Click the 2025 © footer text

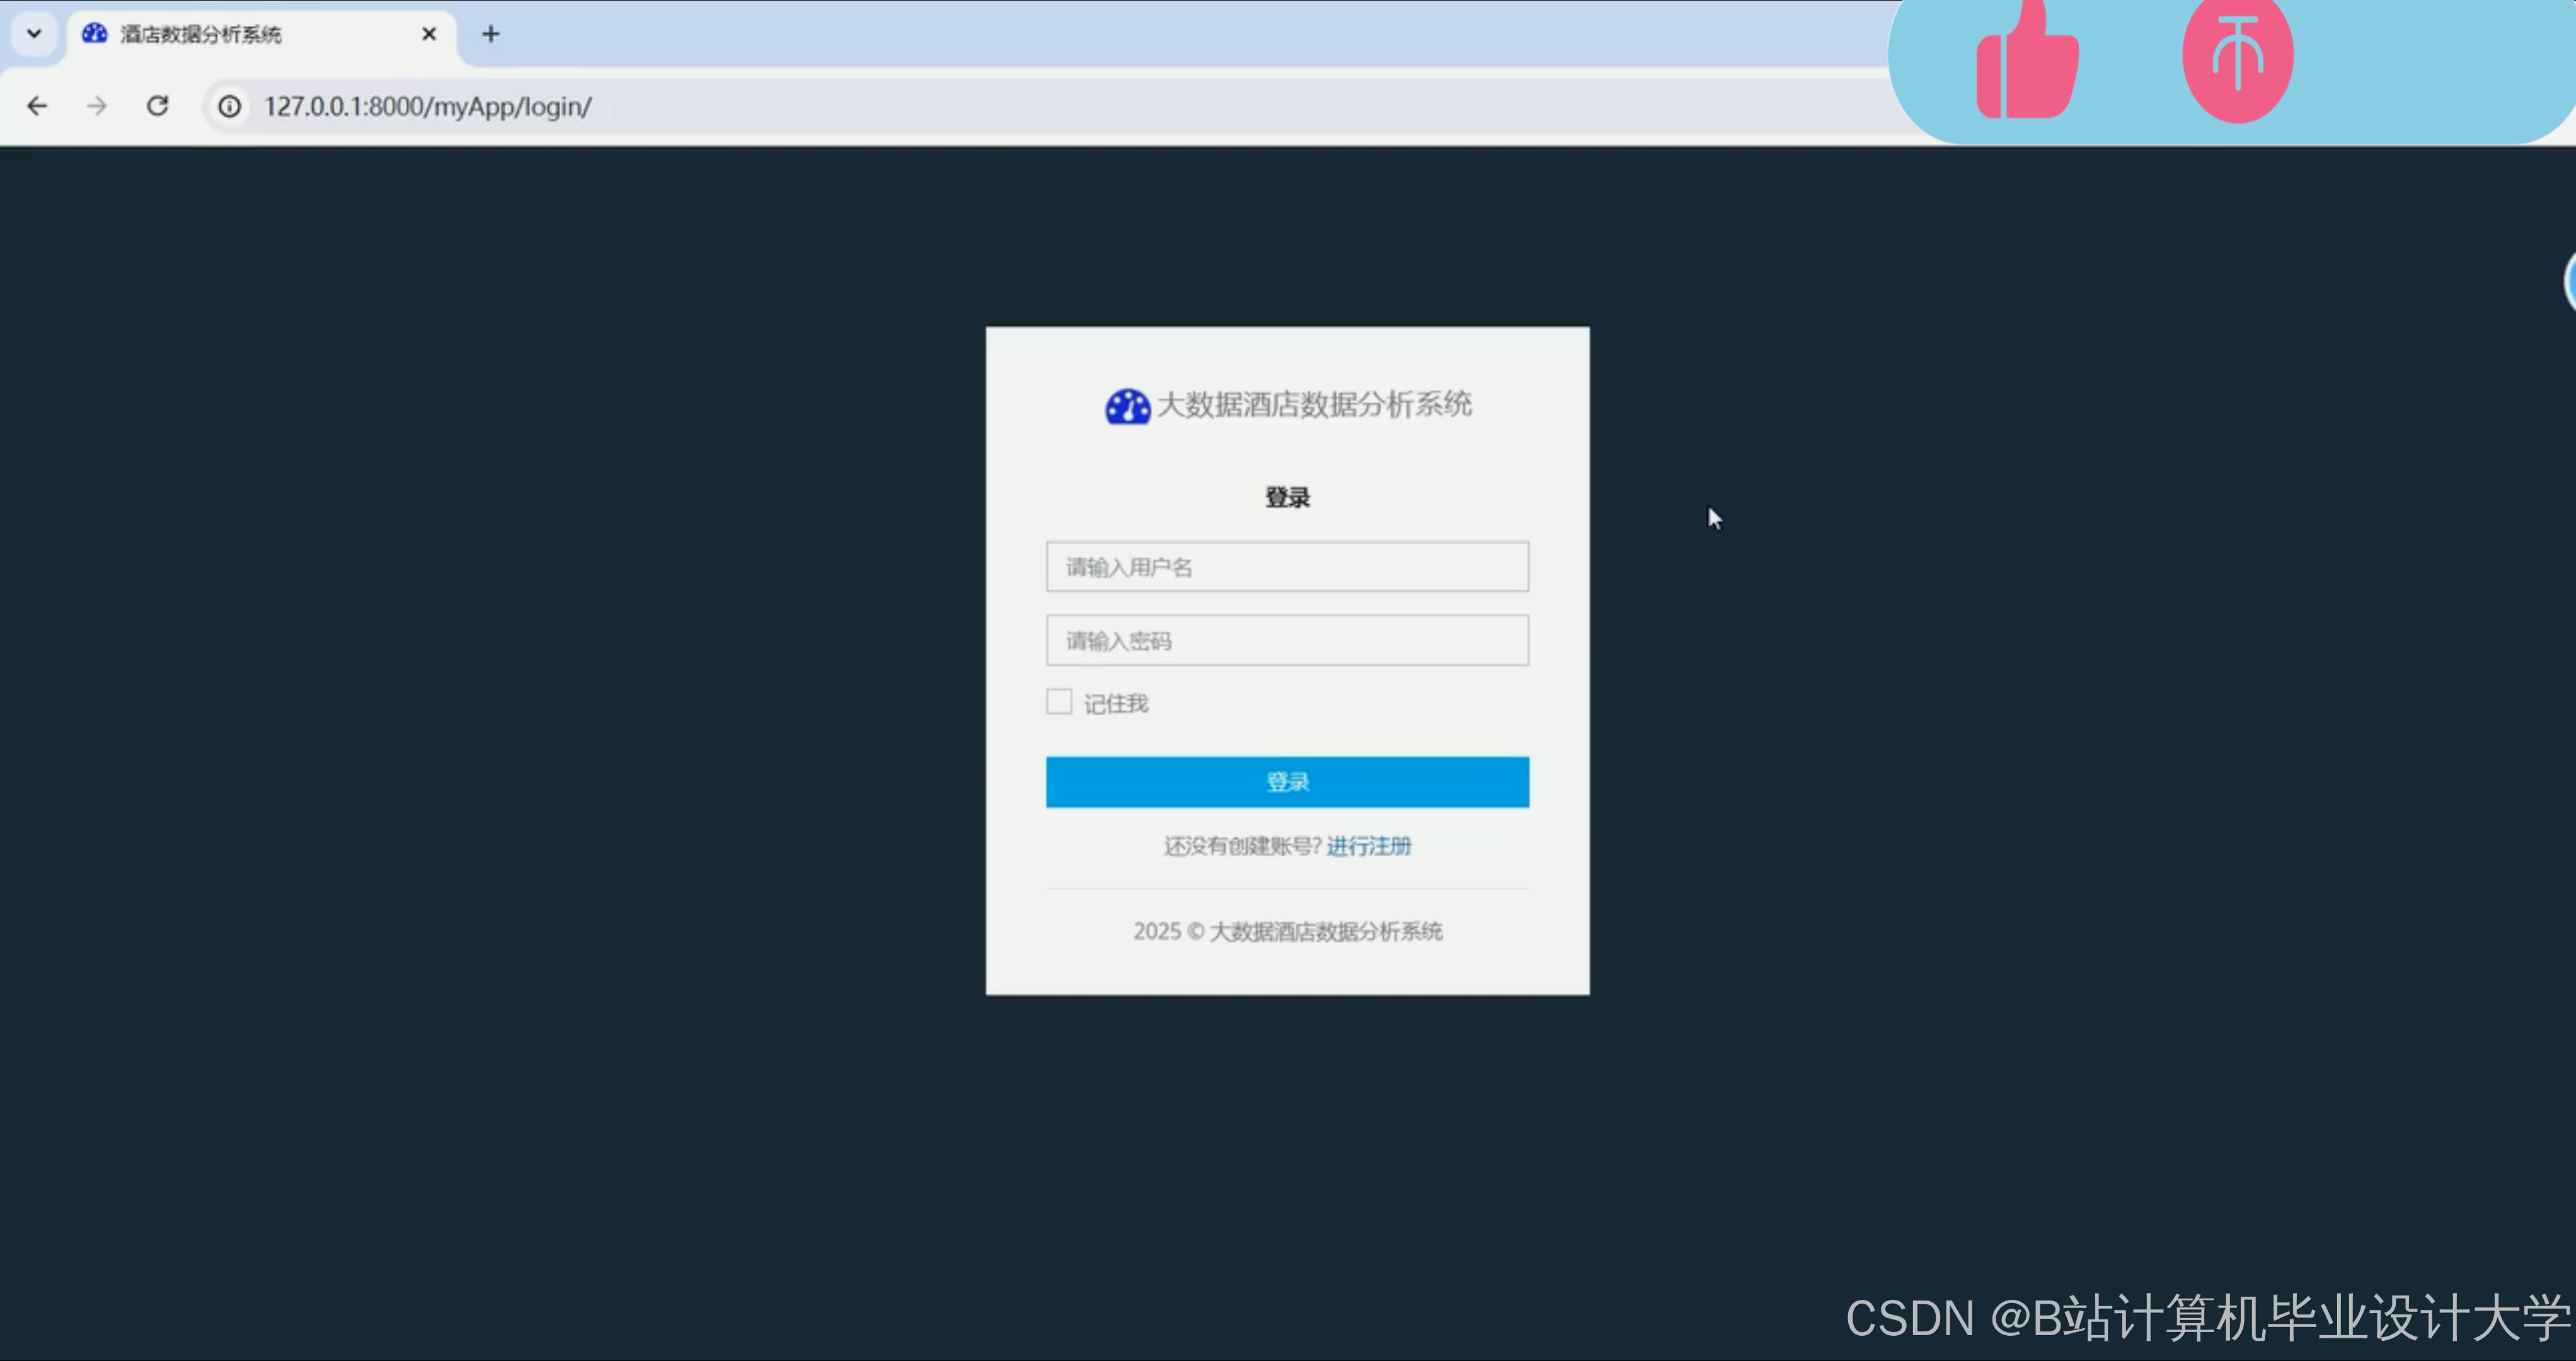(x=1287, y=931)
